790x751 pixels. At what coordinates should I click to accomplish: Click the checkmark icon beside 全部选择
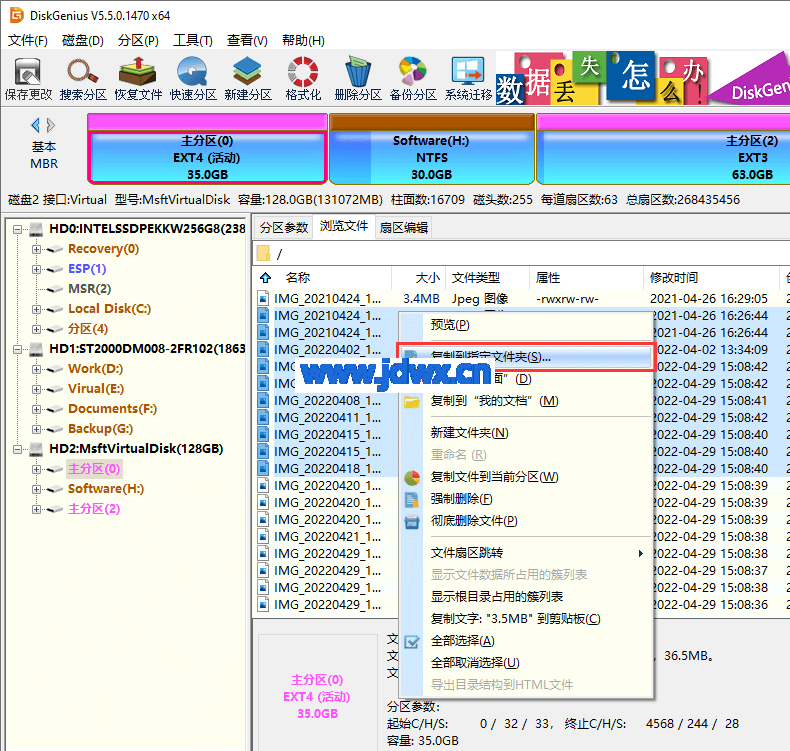412,642
